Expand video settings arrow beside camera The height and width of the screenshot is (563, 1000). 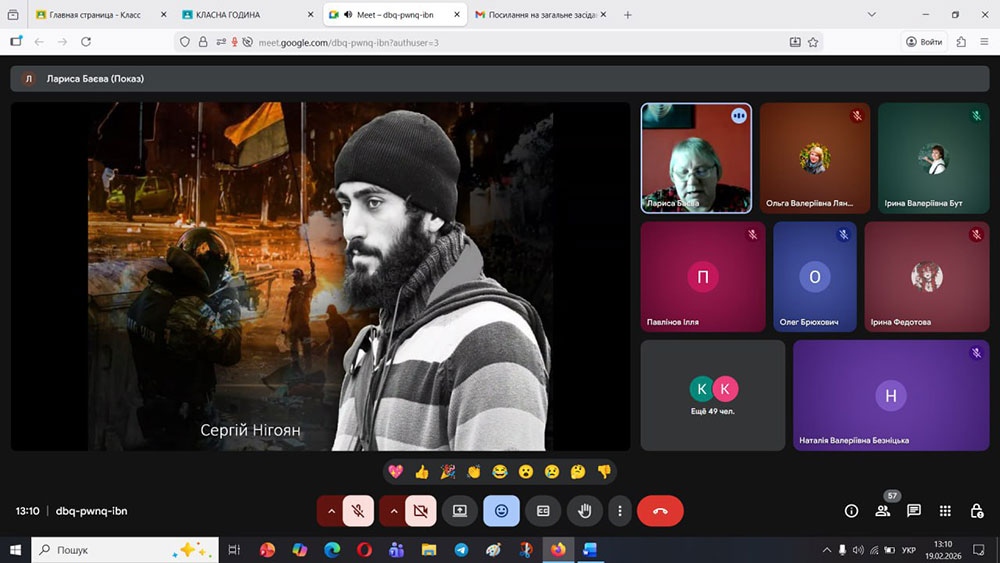pyautogui.click(x=393, y=511)
